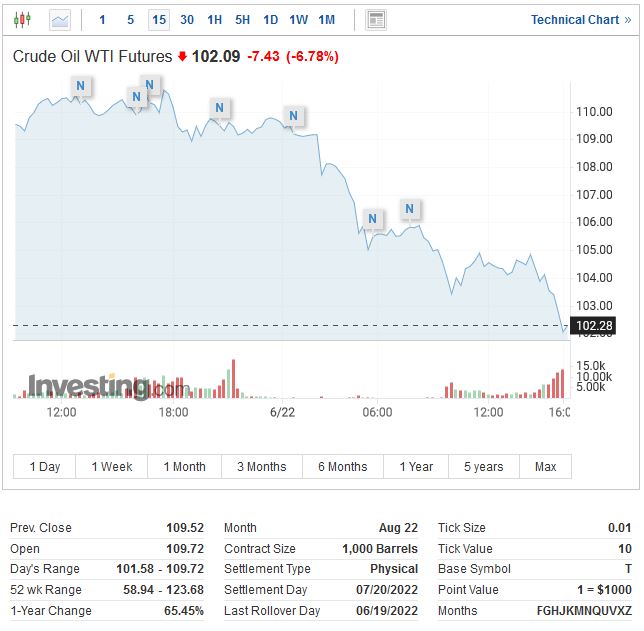Viewport: 644px width, 631px height.
Task: Switch to the 1H interval
Action: pos(215,19)
